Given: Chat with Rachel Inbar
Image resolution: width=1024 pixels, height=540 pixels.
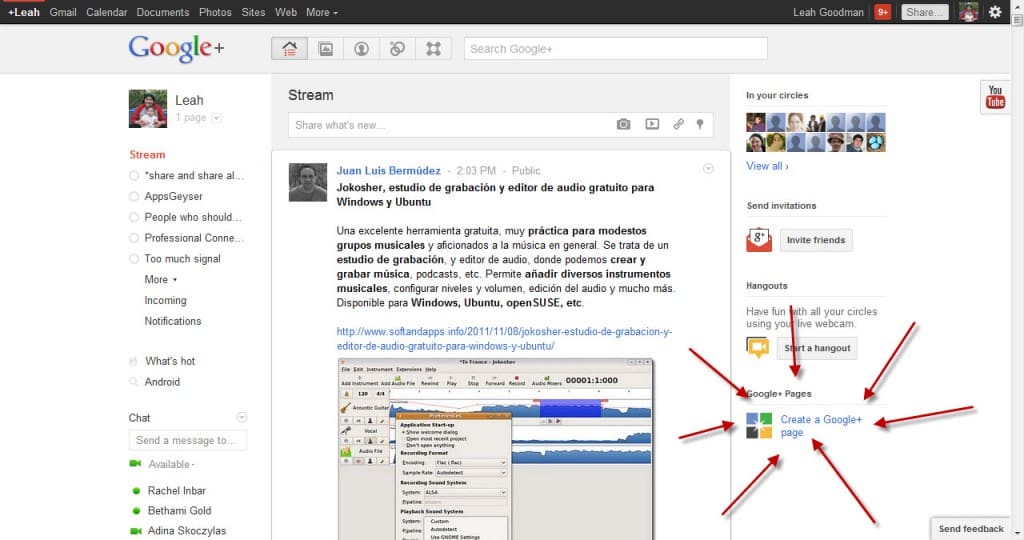Looking at the screenshot, I should (176, 491).
